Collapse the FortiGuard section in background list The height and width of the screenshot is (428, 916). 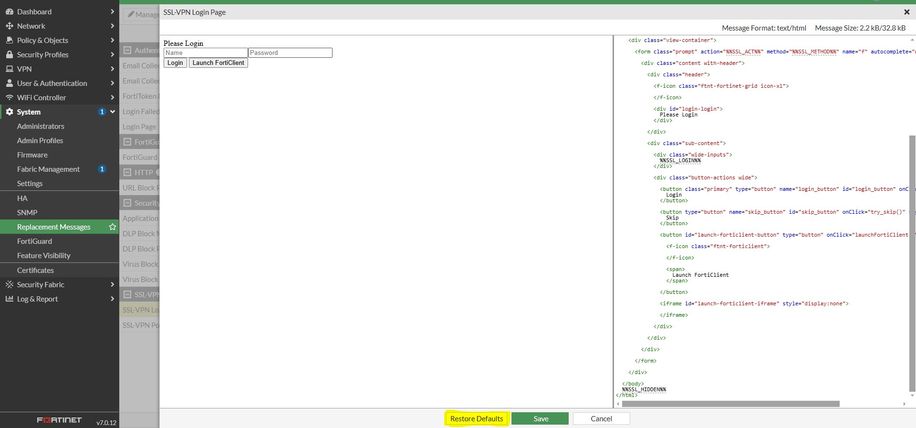click(x=128, y=142)
